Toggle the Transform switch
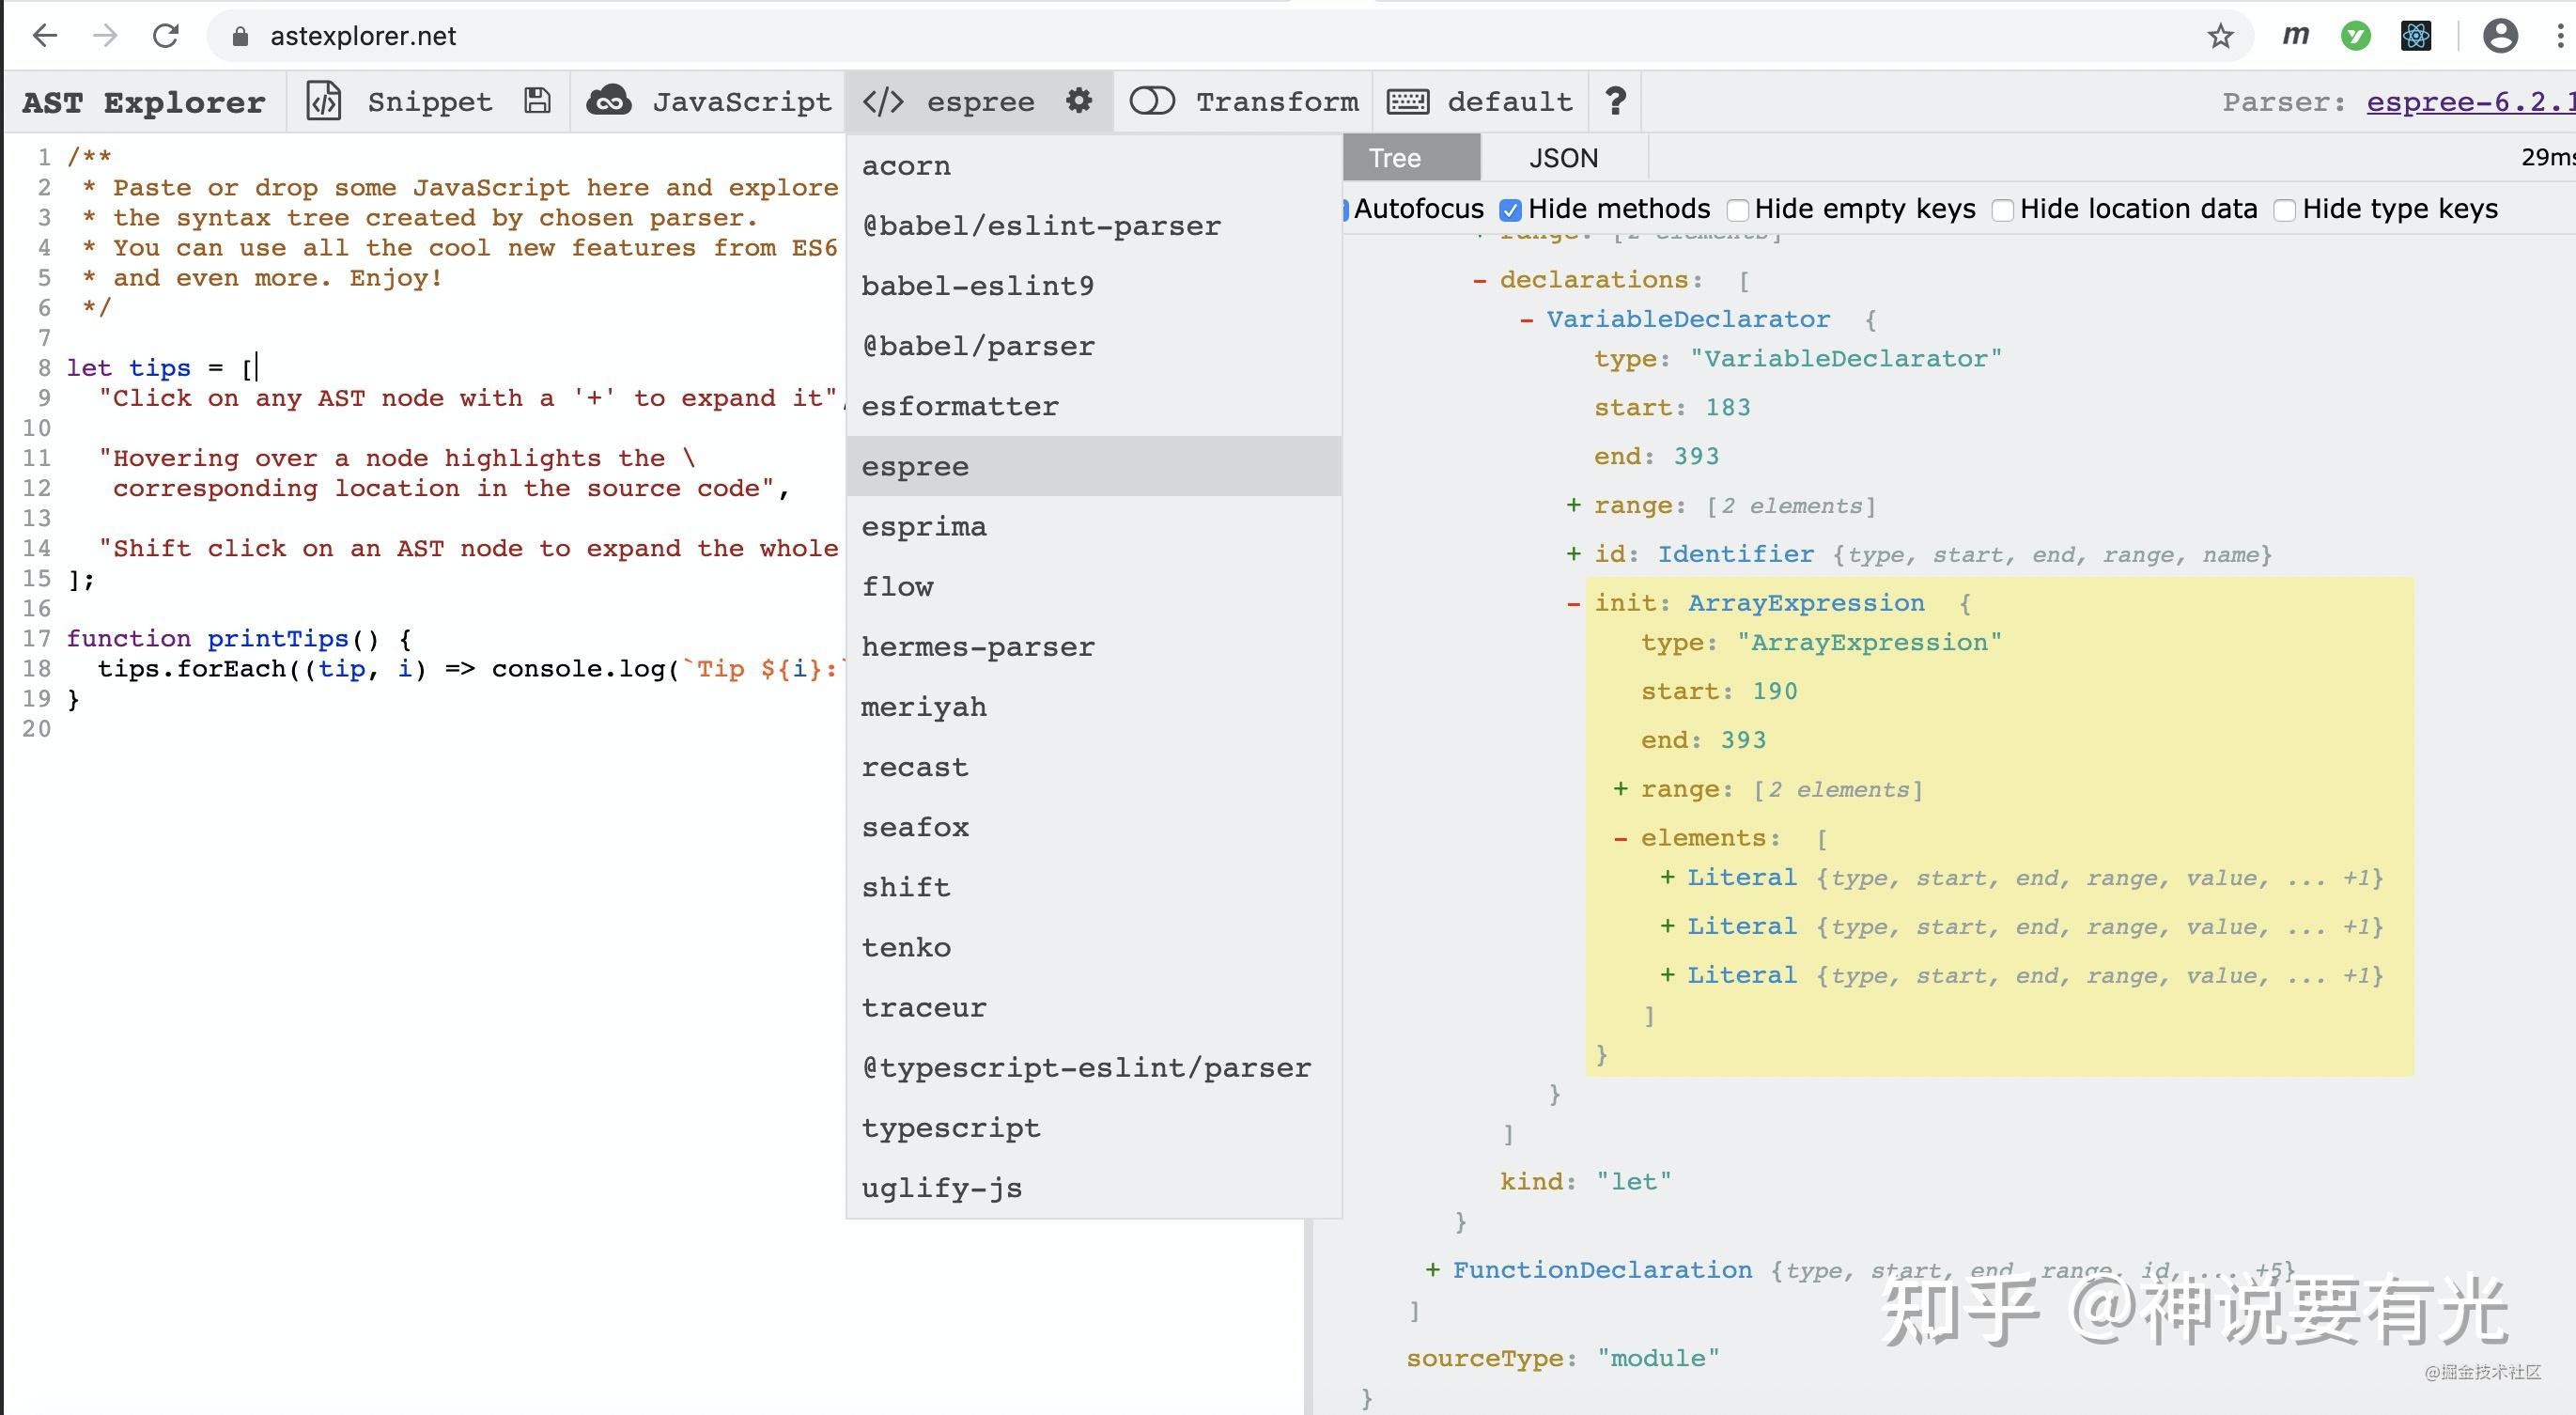 point(1152,101)
